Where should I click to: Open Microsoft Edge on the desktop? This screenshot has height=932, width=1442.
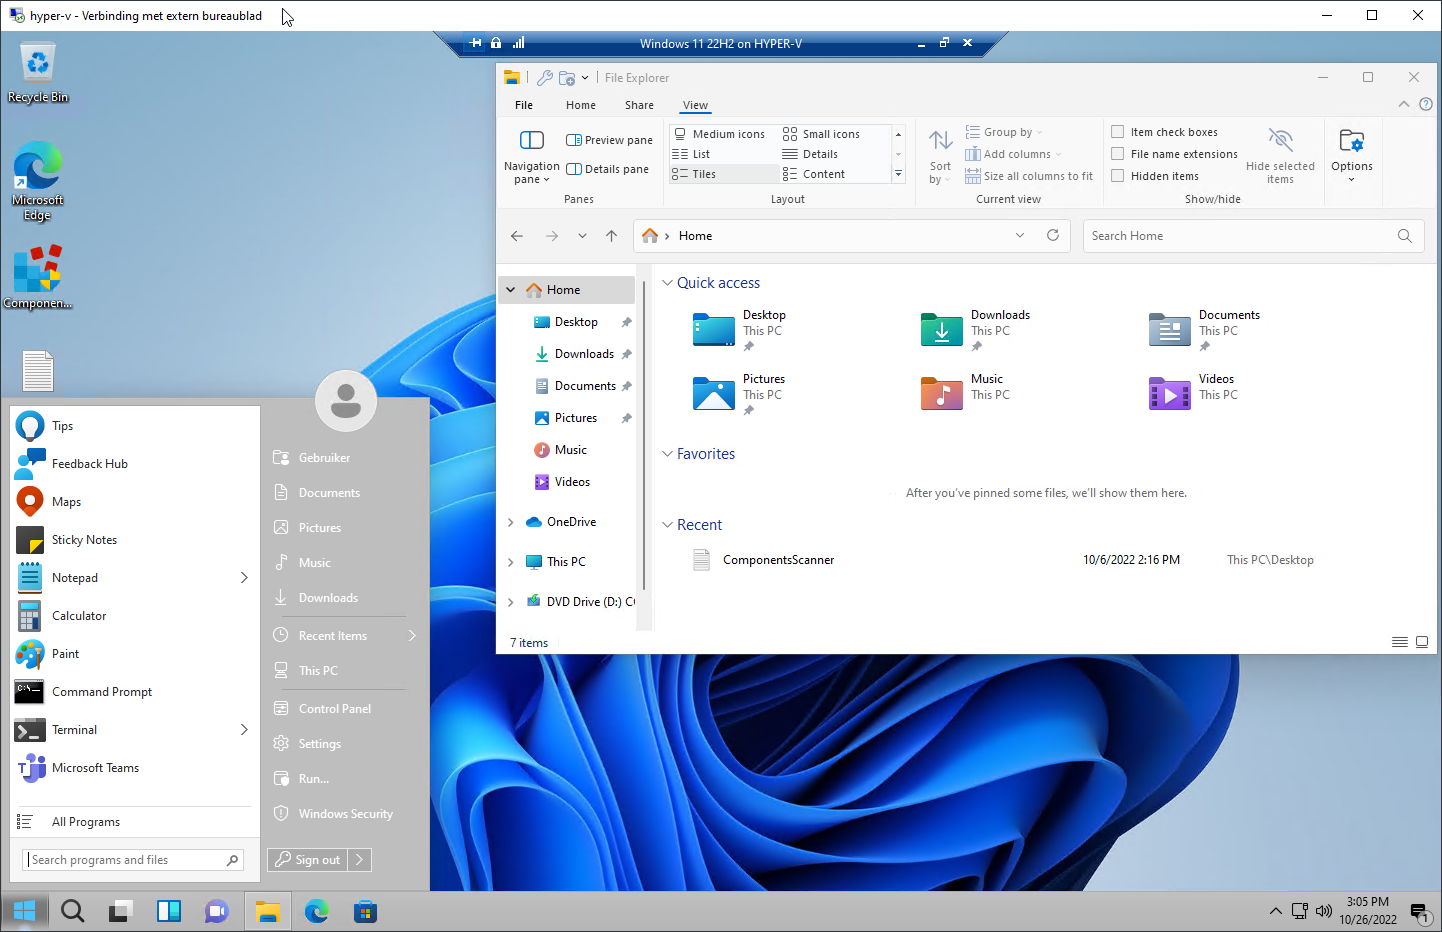pos(38,181)
